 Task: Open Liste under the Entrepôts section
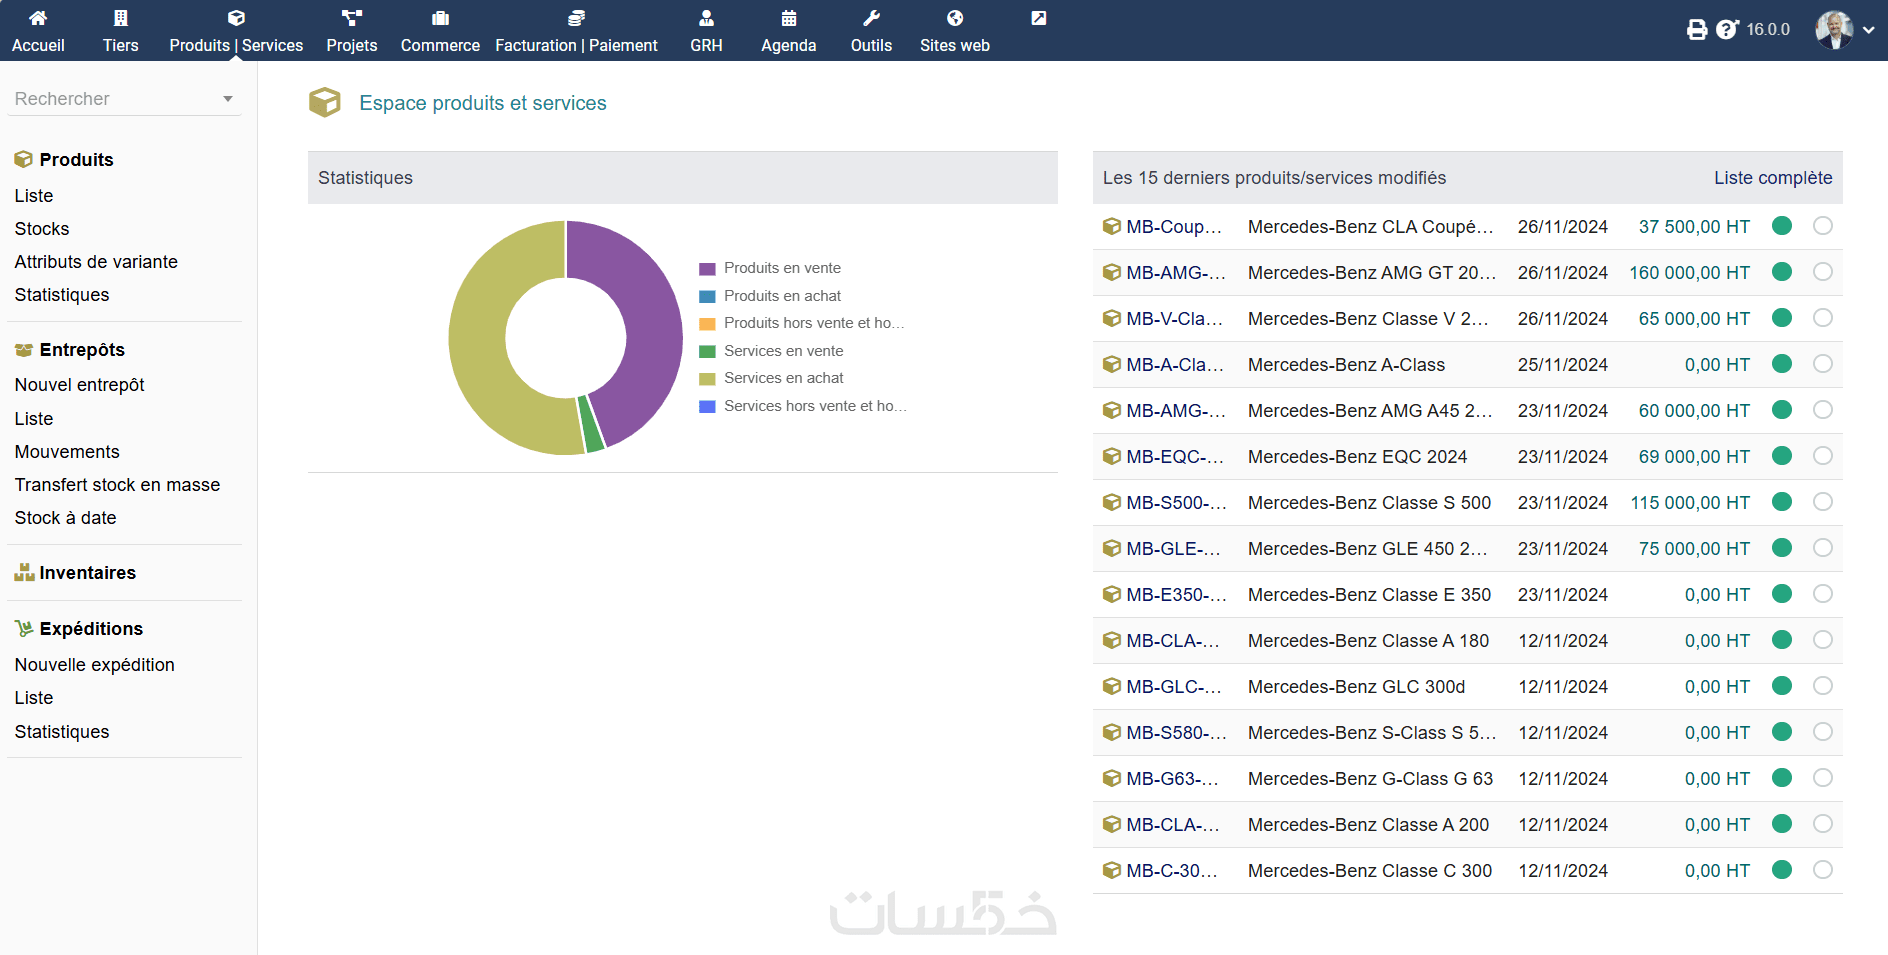point(34,419)
